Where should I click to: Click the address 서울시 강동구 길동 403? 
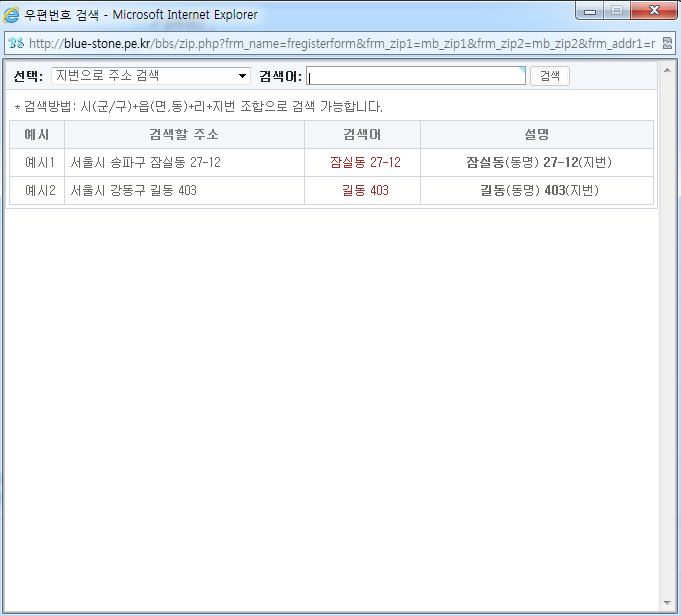point(134,190)
